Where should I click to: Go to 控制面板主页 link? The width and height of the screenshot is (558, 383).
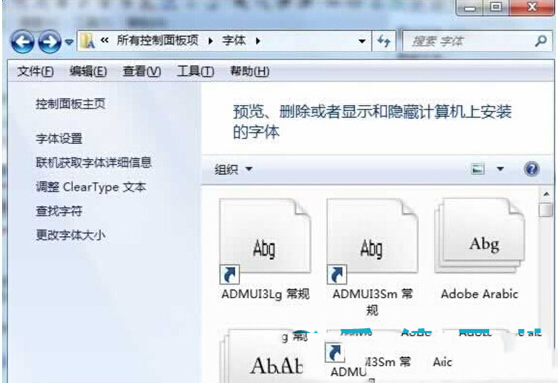[70, 104]
